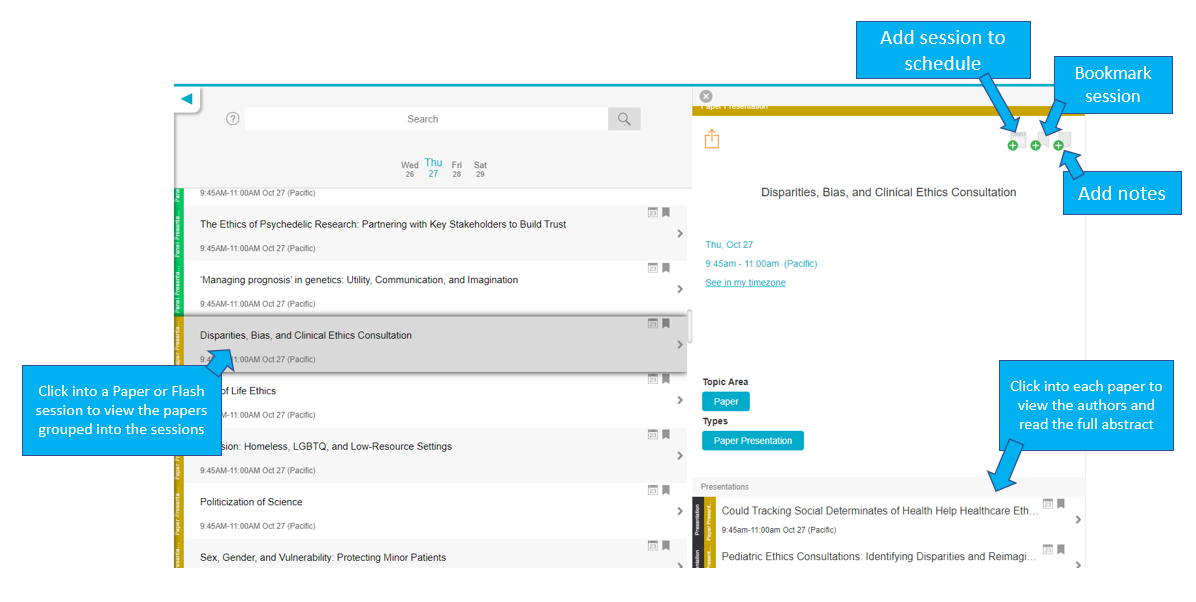1196x602 pixels.
Task: Switch to the Sat 29 day tab
Action: pos(481,169)
